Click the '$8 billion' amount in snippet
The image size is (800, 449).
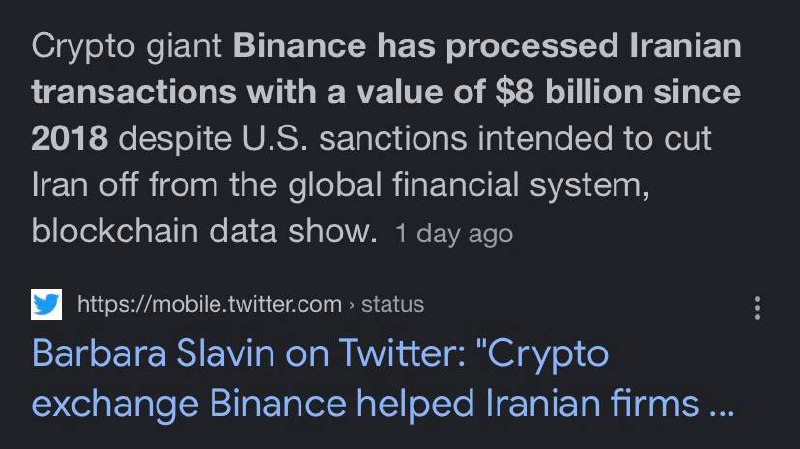pyautogui.click(x=568, y=92)
